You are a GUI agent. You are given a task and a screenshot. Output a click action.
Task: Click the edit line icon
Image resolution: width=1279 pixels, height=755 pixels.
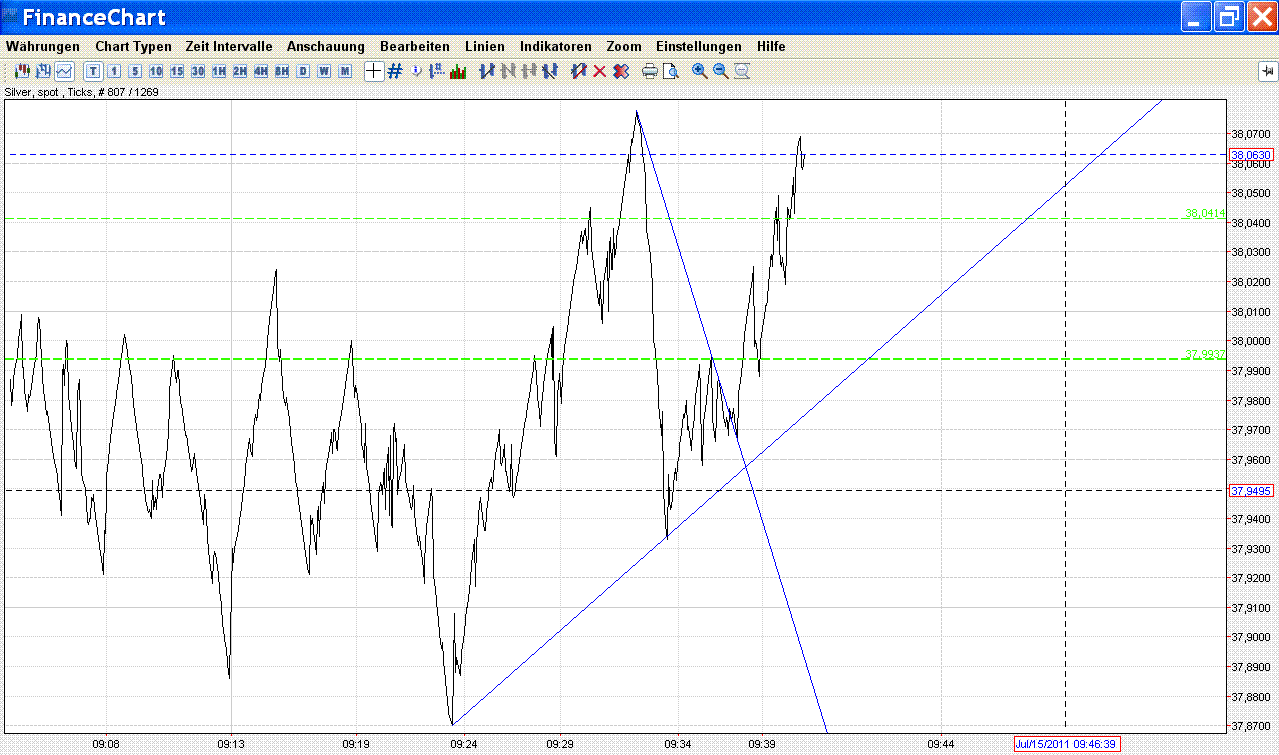[x=579, y=71]
